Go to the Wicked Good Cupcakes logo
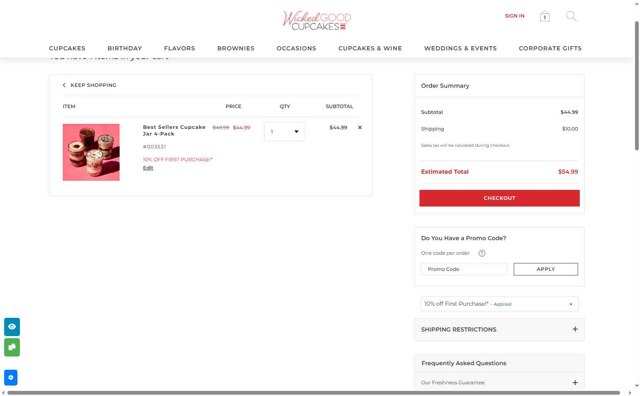The width and height of the screenshot is (640, 396). tap(317, 20)
